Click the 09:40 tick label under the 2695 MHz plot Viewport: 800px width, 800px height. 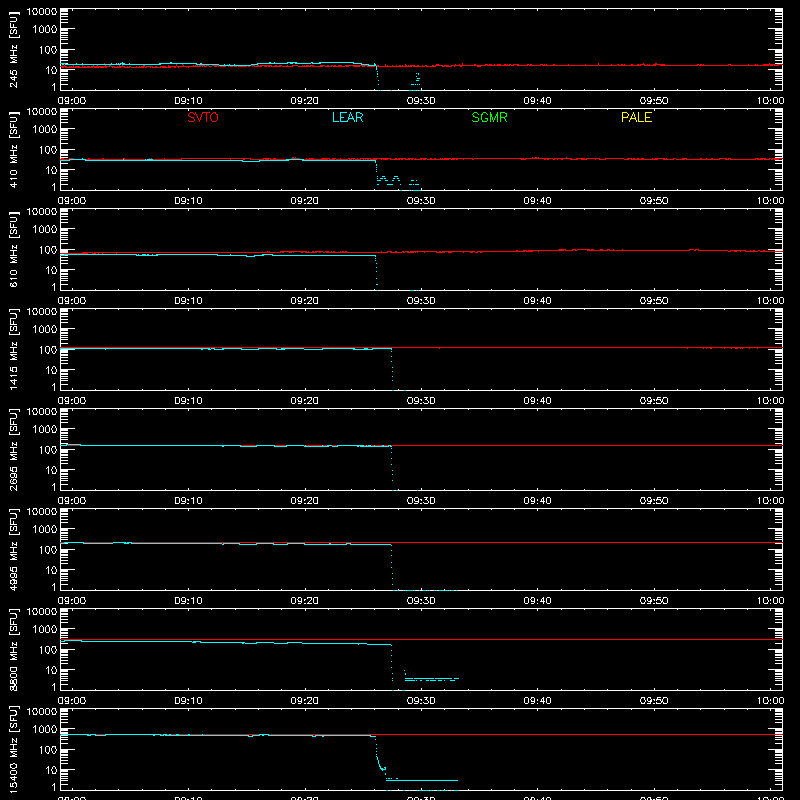(x=537, y=501)
